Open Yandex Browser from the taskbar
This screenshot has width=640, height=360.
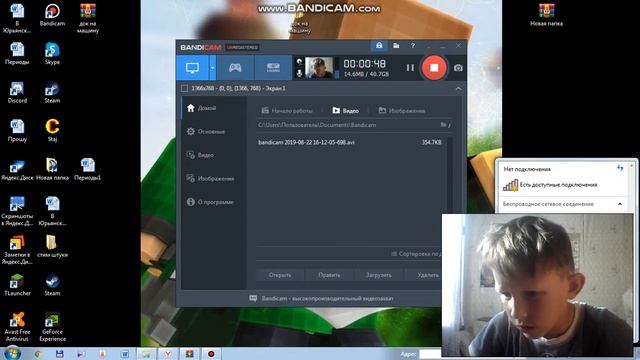click(x=167, y=354)
